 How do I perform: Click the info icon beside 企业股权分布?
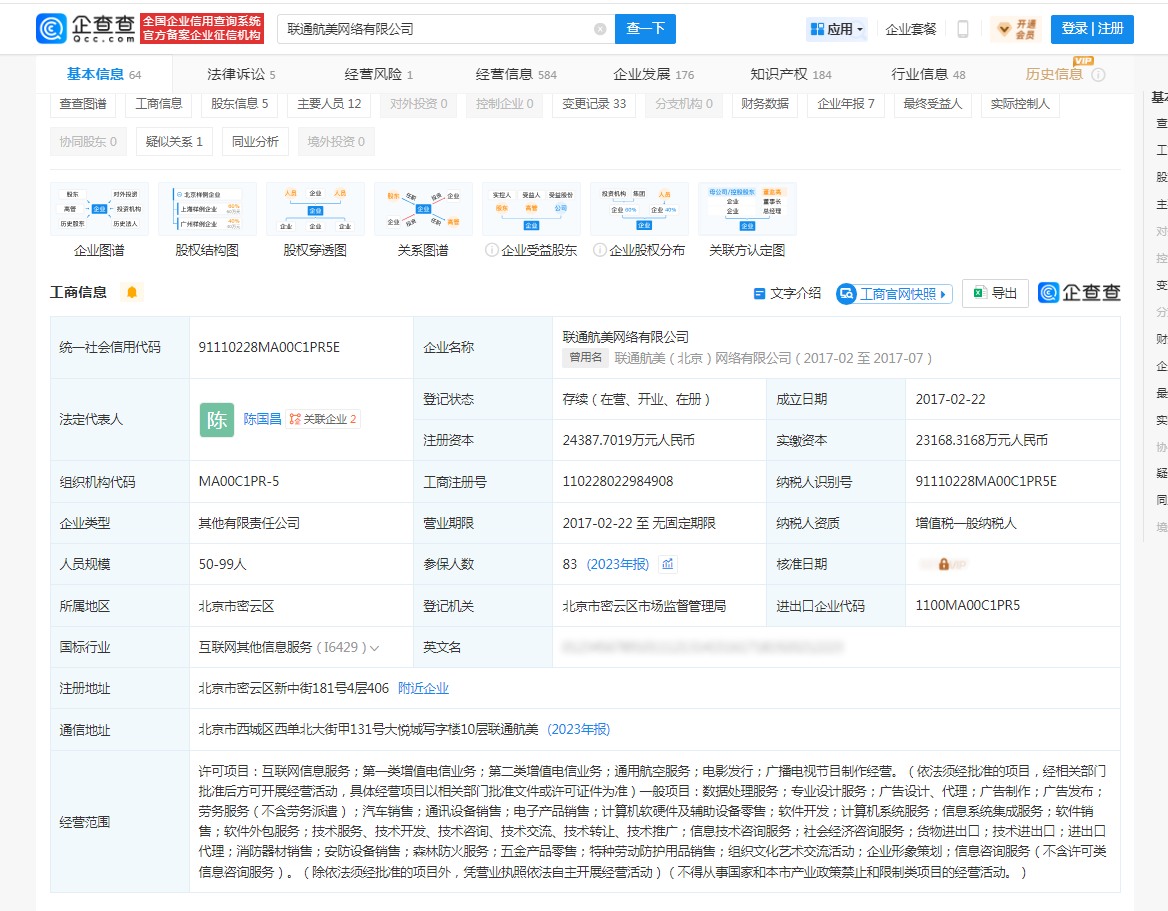tap(600, 250)
